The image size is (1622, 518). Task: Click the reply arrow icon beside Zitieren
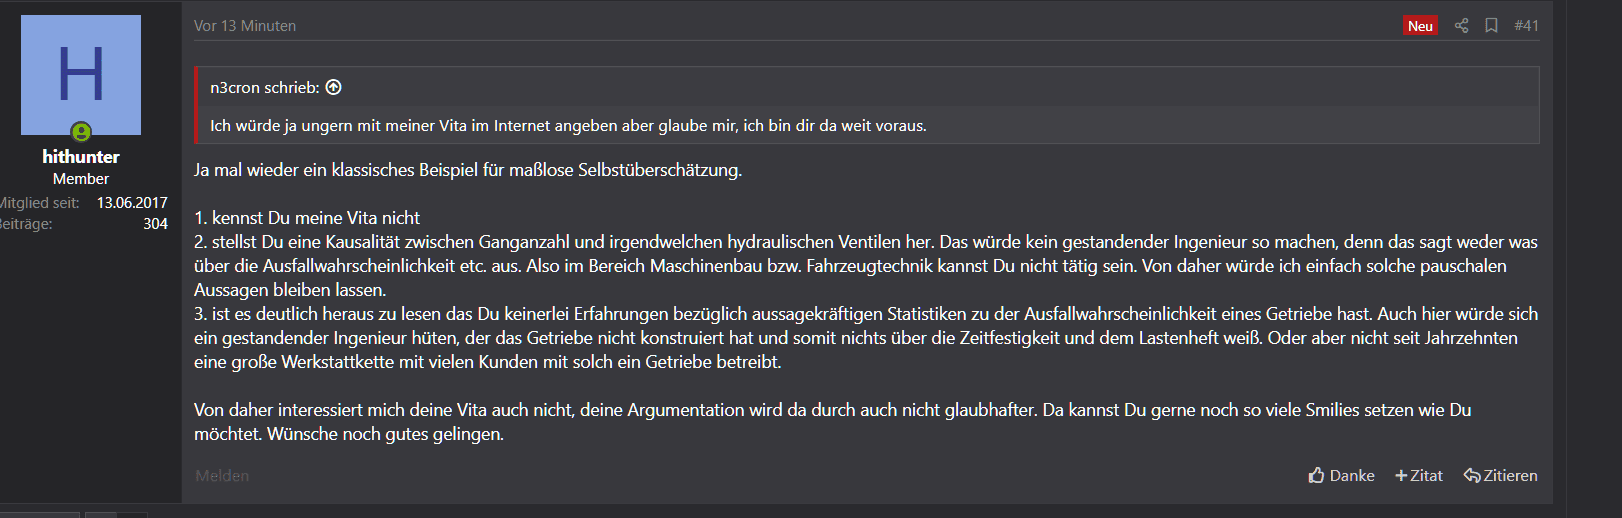[1472, 475]
